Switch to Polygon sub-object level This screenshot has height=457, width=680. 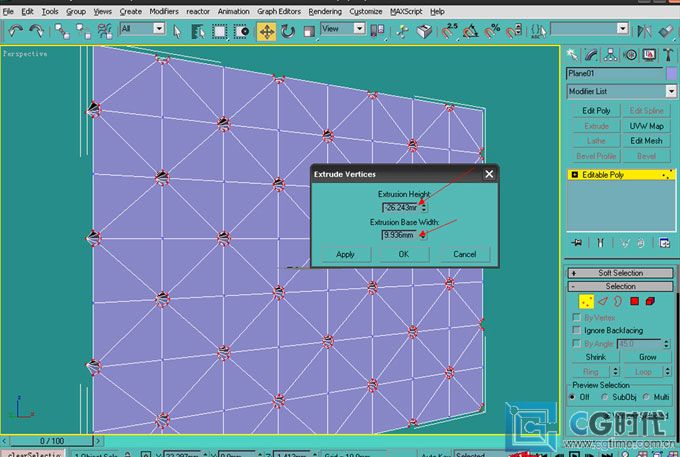(x=634, y=301)
